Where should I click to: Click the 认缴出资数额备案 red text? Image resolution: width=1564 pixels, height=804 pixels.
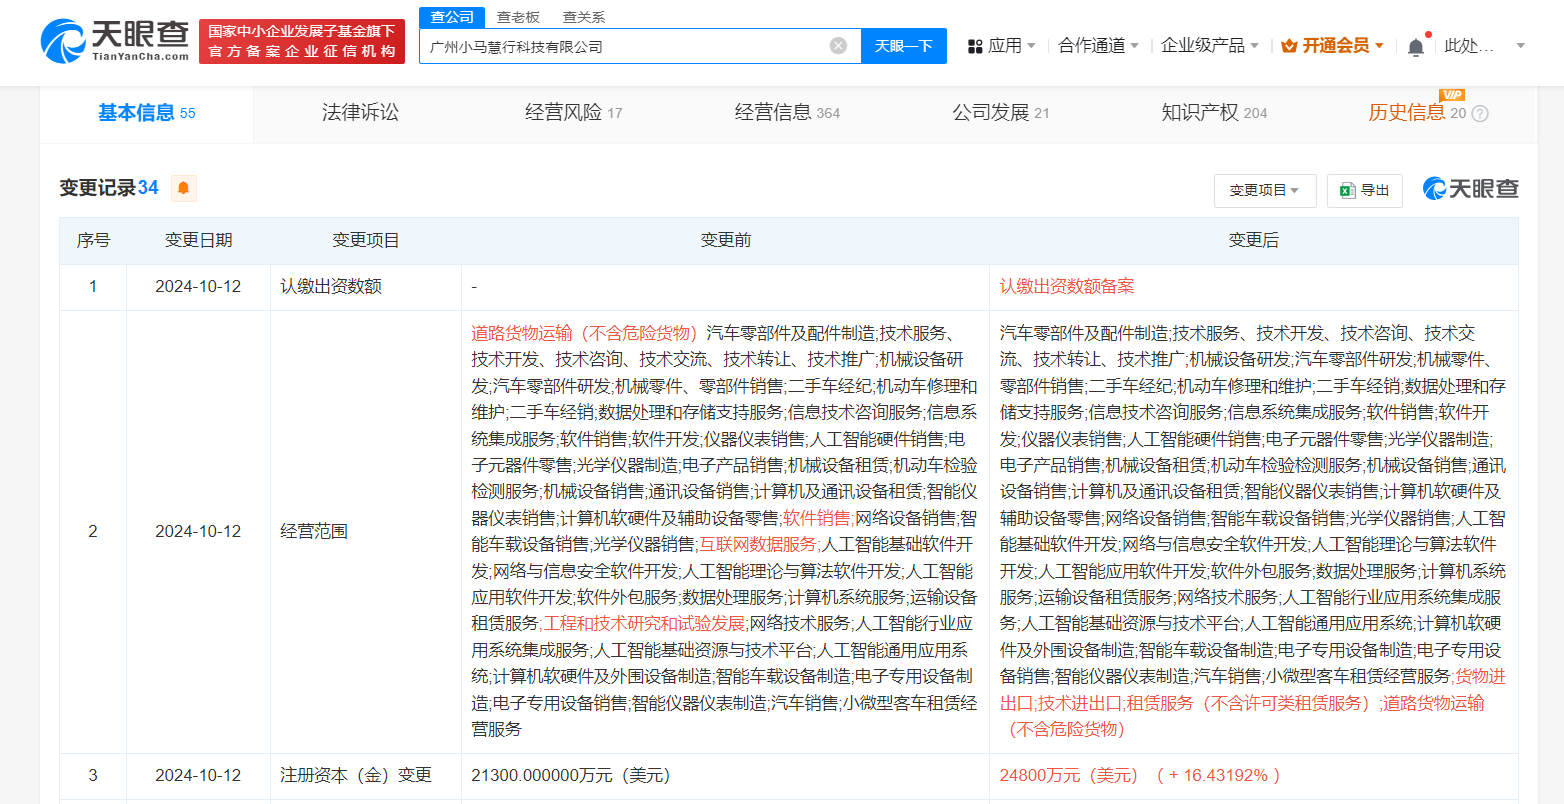(x=1067, y=286)
